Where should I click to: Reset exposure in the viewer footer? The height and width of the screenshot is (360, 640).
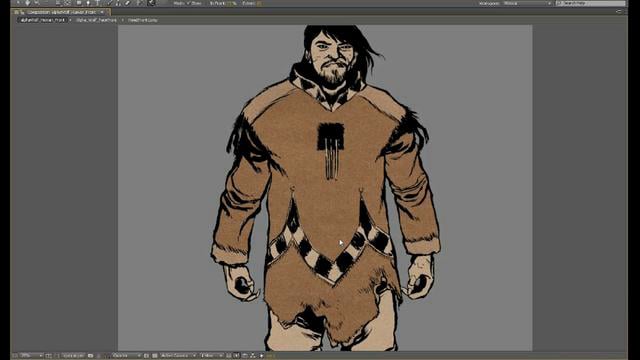click(x=262, y=356)
